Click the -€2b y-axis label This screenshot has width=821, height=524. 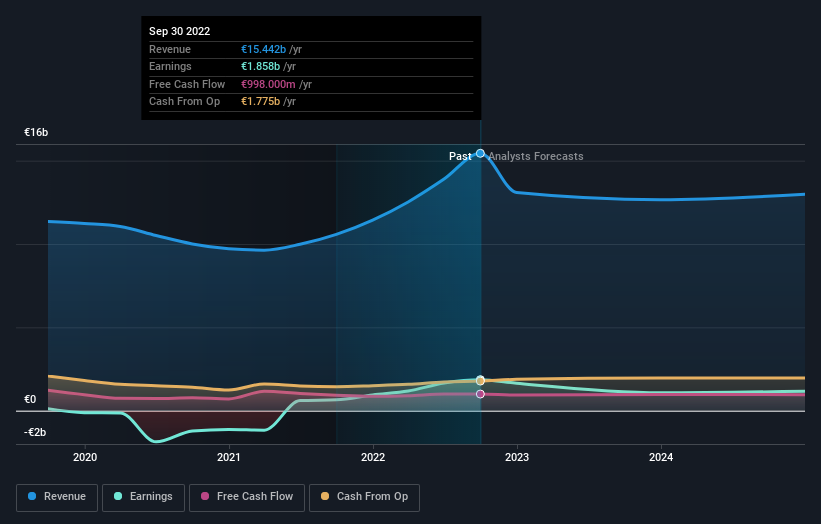pos(35,432)
